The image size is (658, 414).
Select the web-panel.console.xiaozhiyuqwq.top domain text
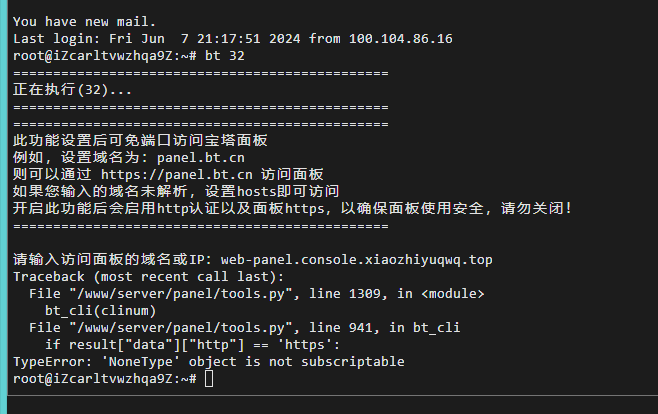coord(357,260)
